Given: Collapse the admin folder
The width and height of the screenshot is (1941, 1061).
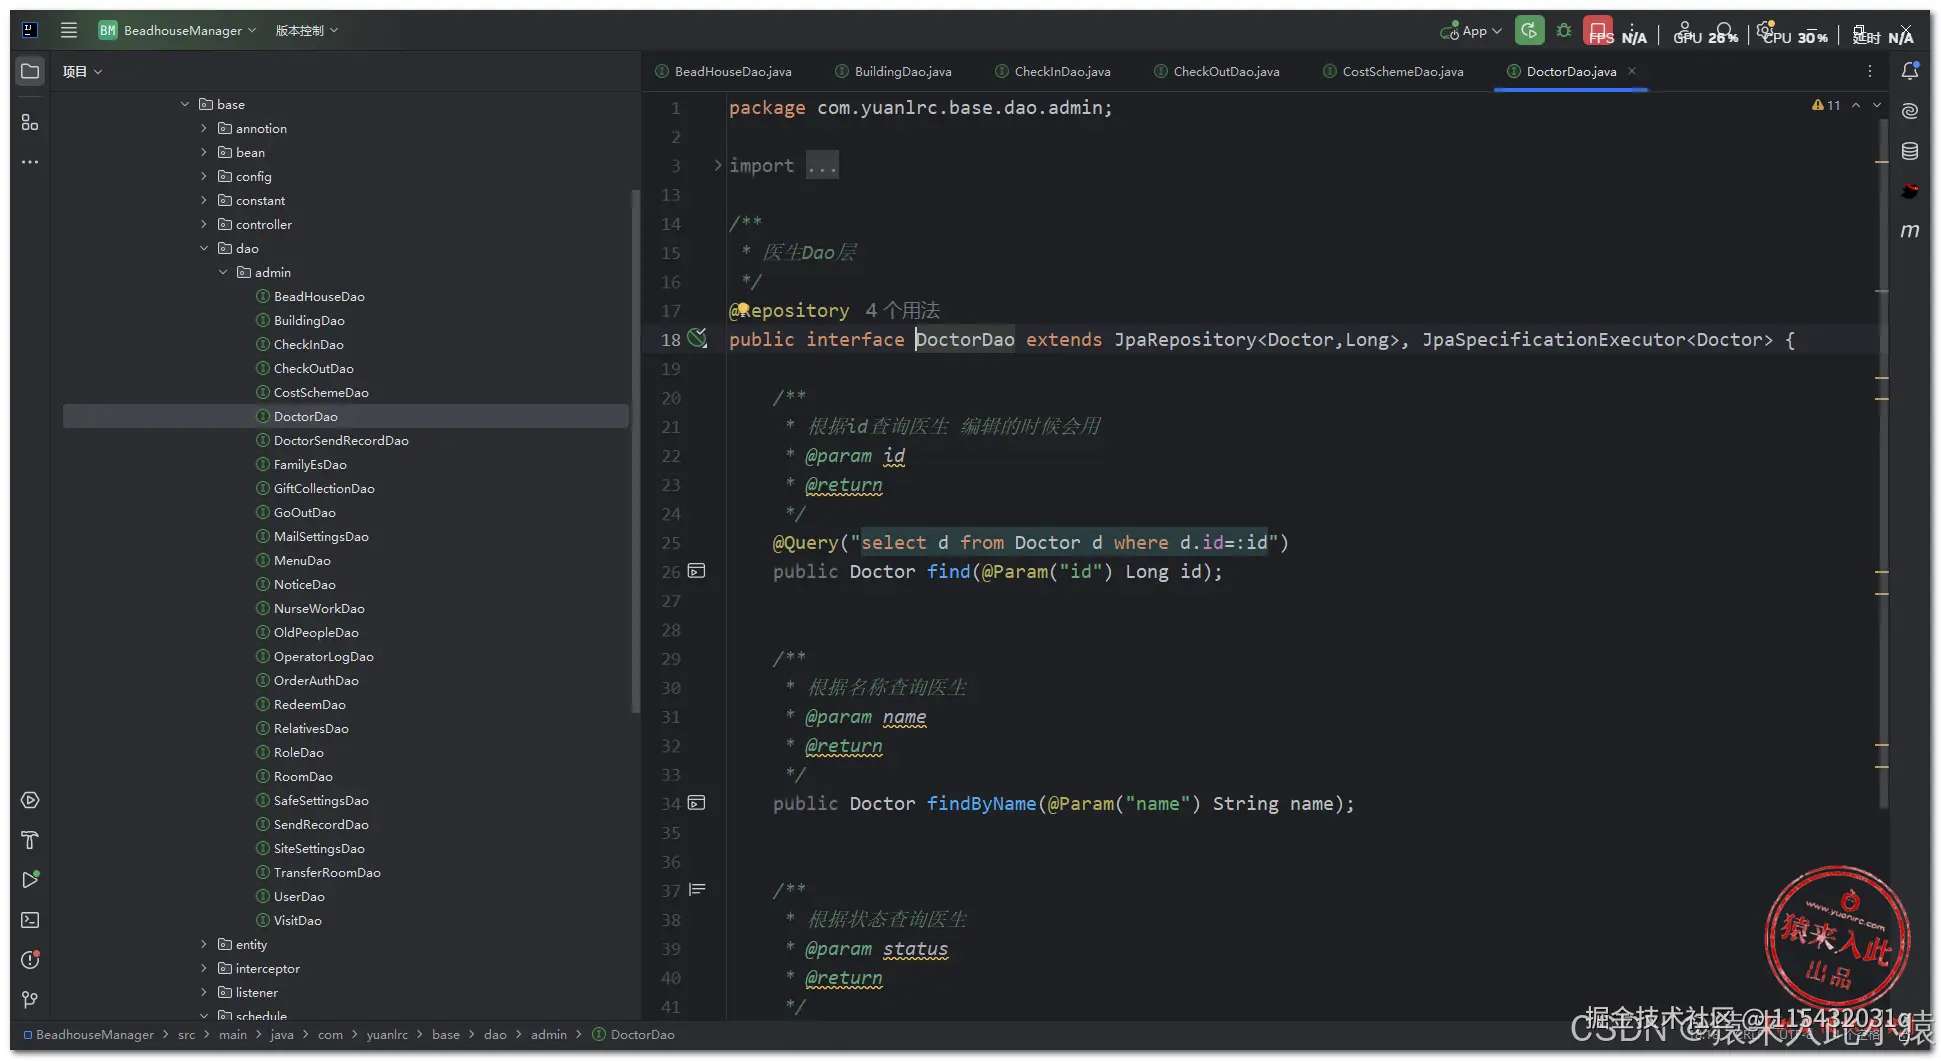Looking at the screenshot, I should [x=223, y=272].
